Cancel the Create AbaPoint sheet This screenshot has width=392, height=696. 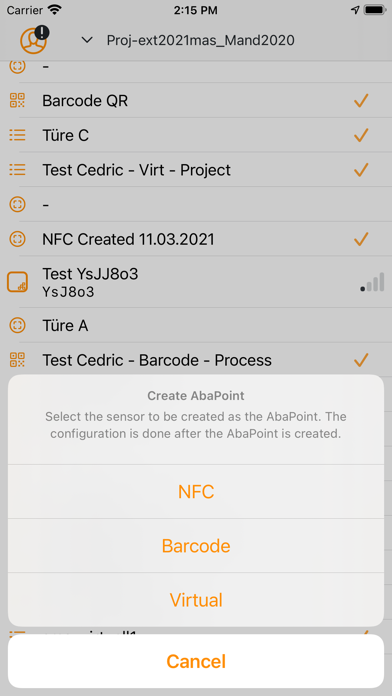196,661
